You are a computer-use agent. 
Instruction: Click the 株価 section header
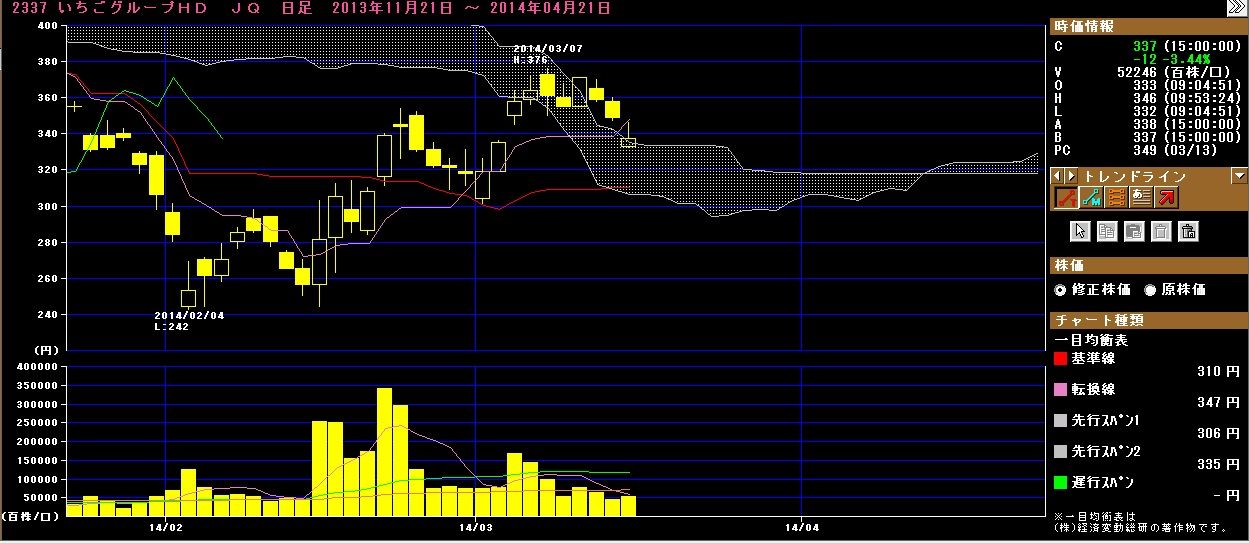1148,266
